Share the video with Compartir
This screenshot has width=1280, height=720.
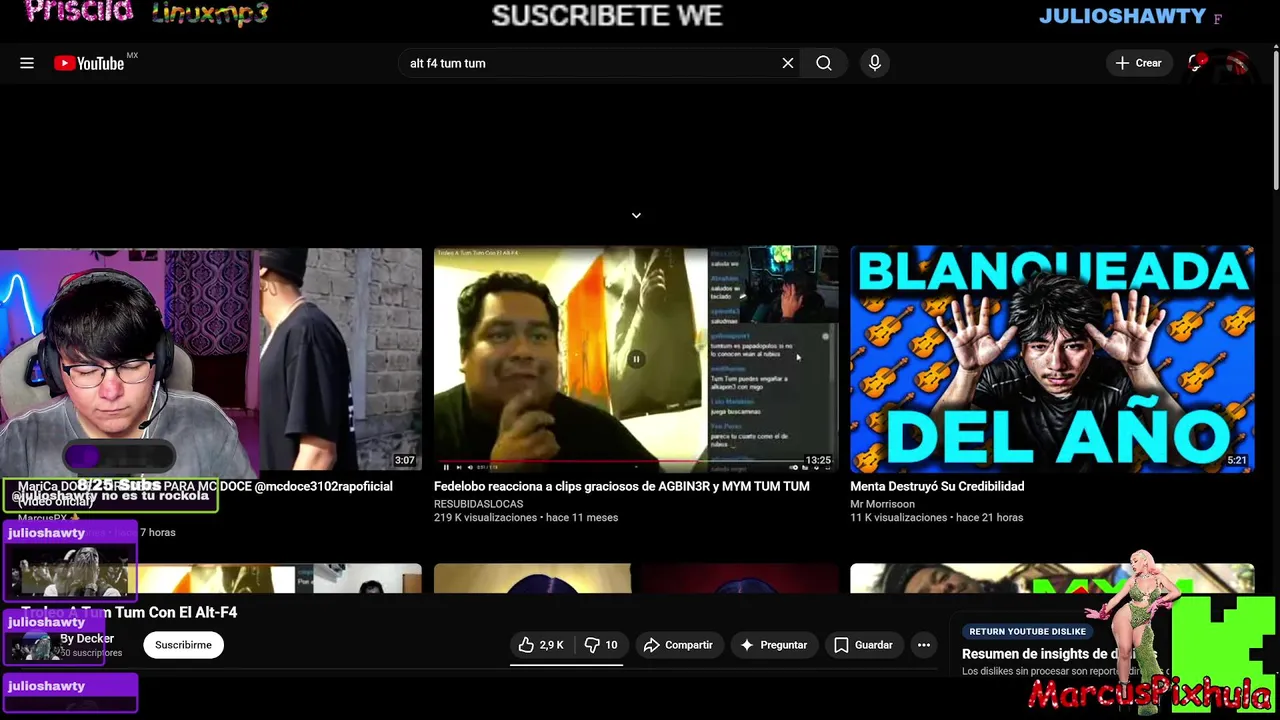click(x=678, y=645)
